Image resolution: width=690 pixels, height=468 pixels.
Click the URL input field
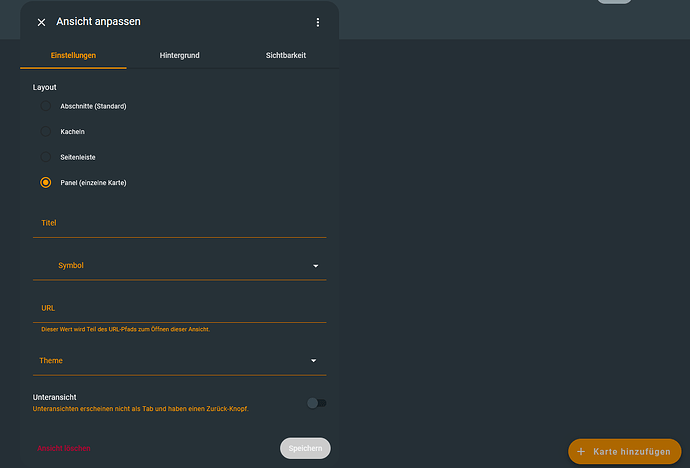pyautogui.click(x=179, y=308)
